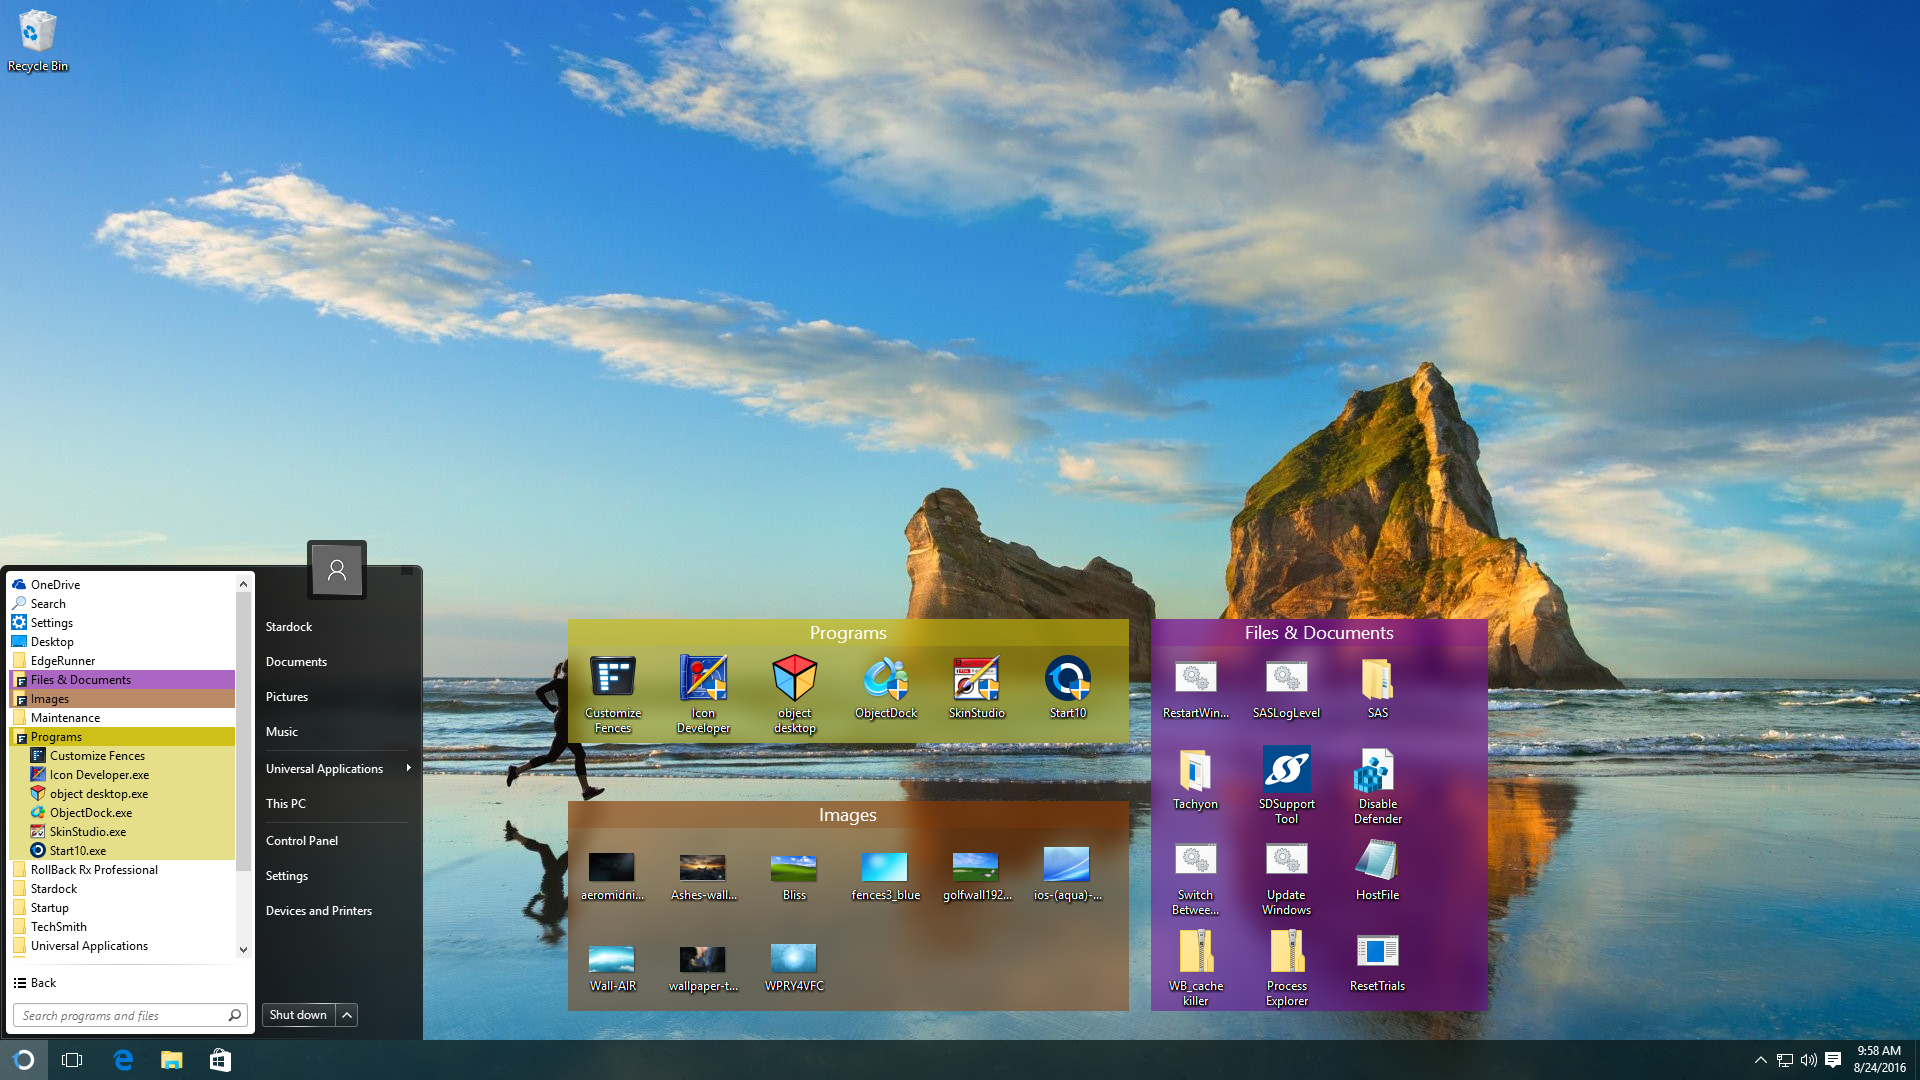Open Recycle Bin on desktop
The width and height of the screenshot is (1920, 1080).
pos(38,33)
